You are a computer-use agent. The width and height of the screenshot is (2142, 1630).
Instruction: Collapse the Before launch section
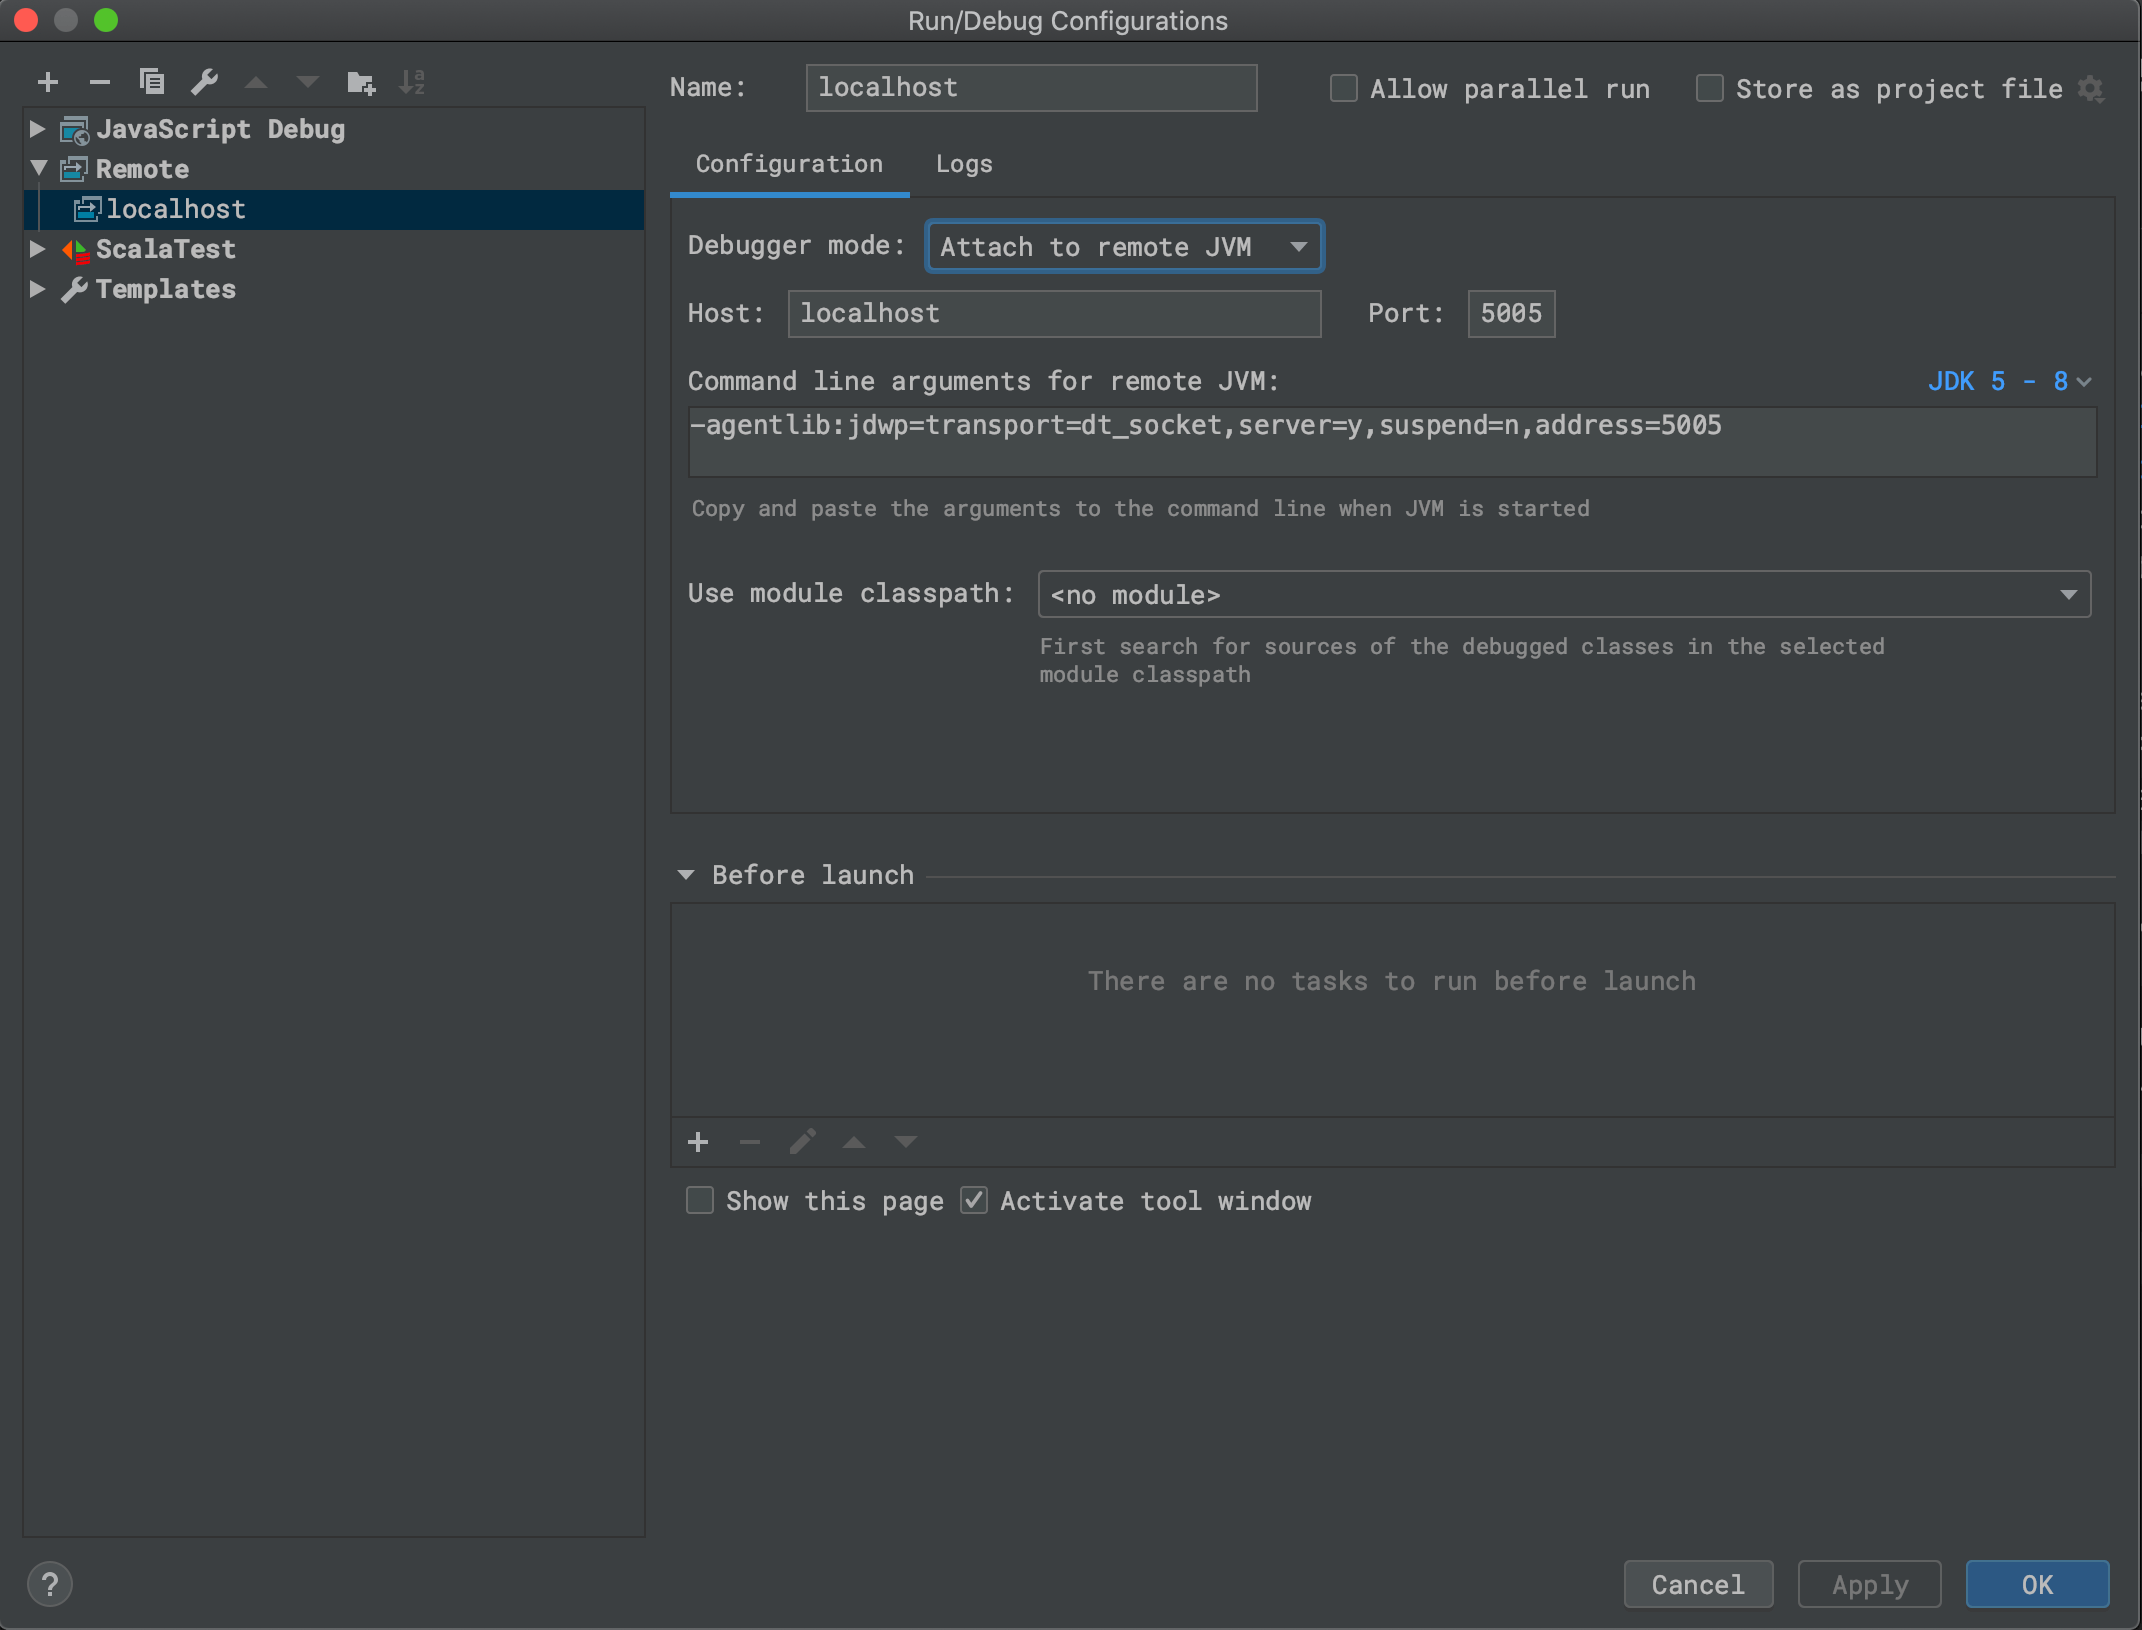click(x=686, y=875)
